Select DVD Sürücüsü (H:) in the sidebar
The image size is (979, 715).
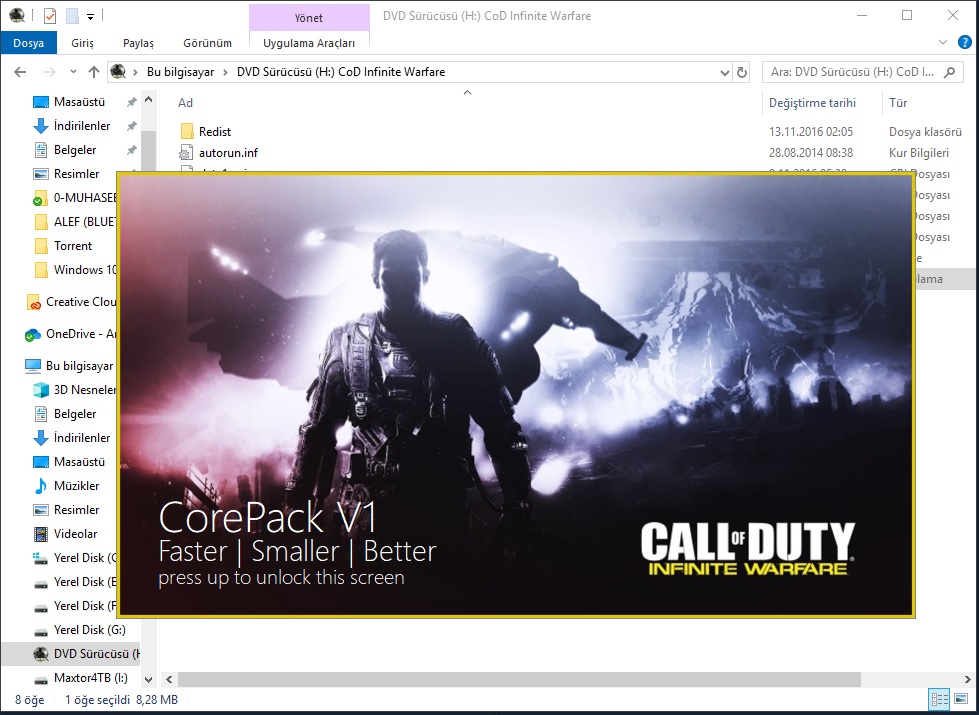(x=71, y=654)
